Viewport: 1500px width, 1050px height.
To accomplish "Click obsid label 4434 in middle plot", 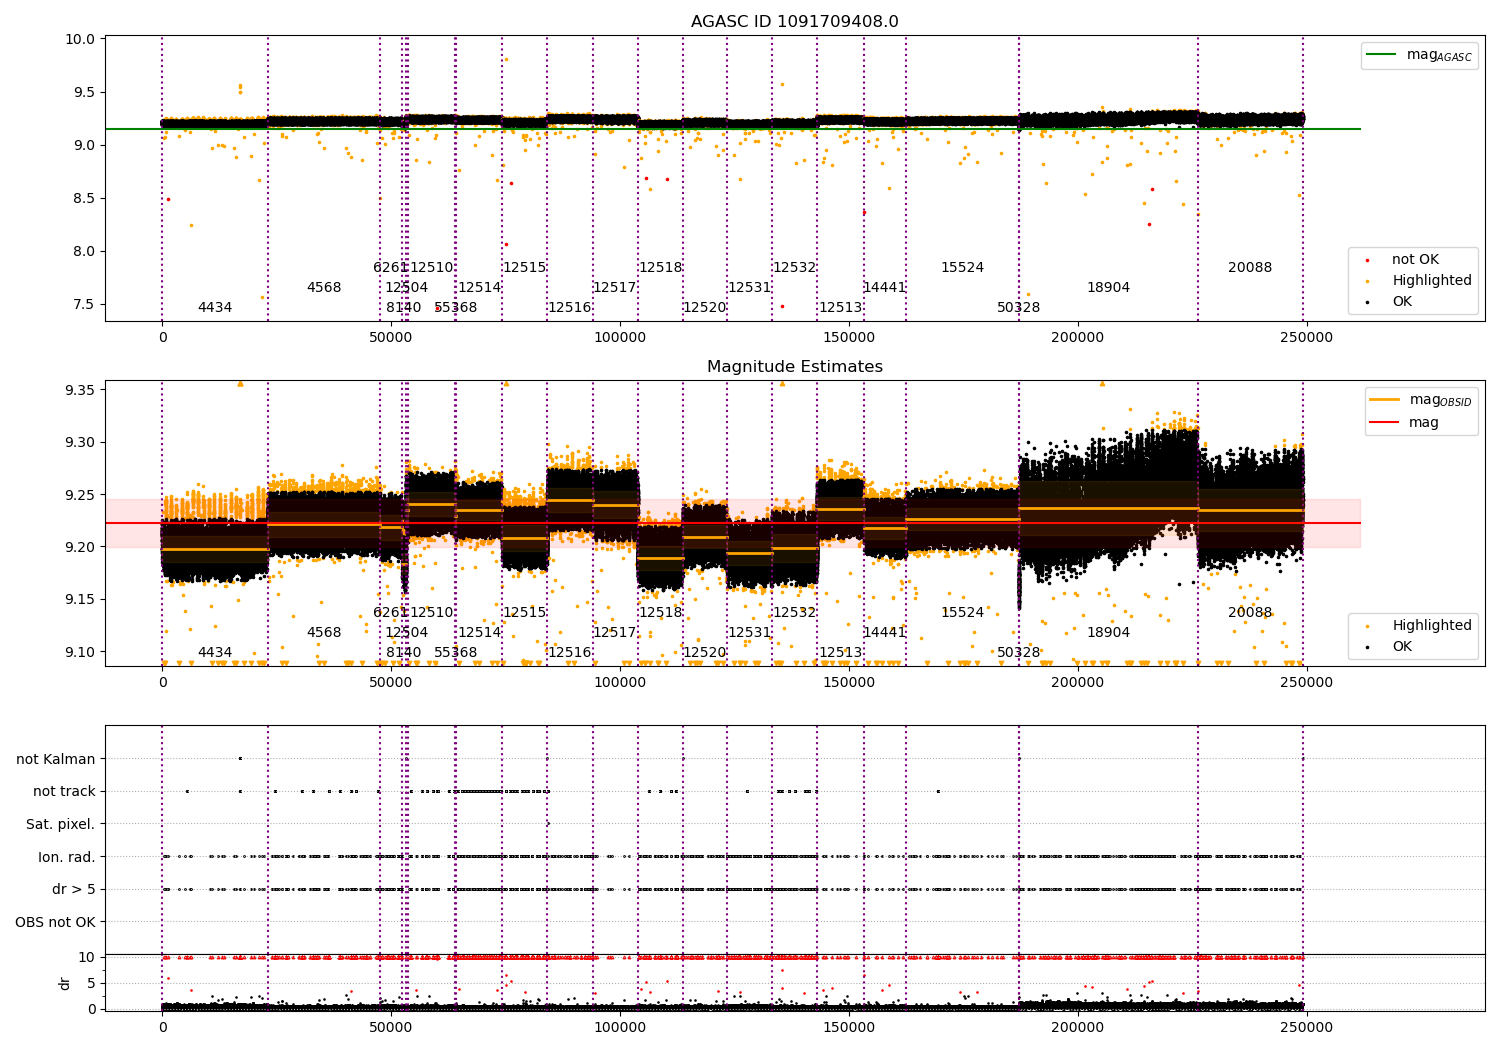I will coord(215,653).
